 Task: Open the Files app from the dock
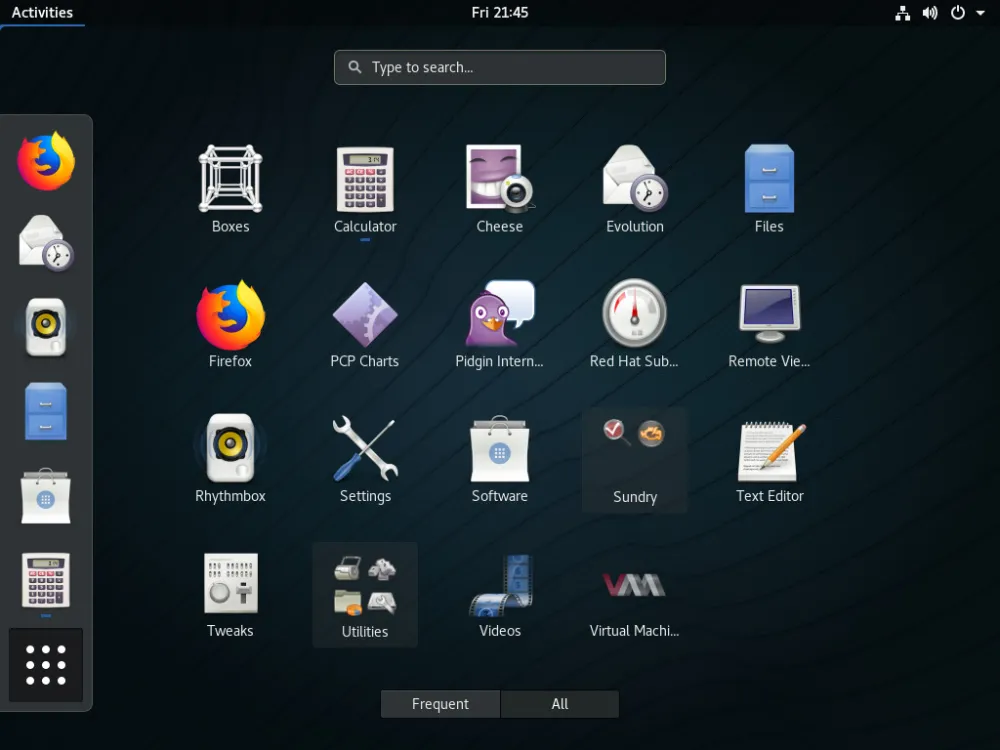(x=44, y=411)
